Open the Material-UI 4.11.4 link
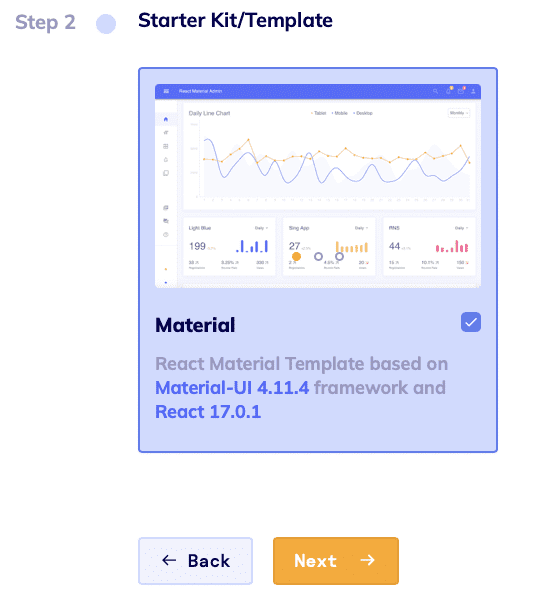 pyautogui.click(x=232, y=388)
